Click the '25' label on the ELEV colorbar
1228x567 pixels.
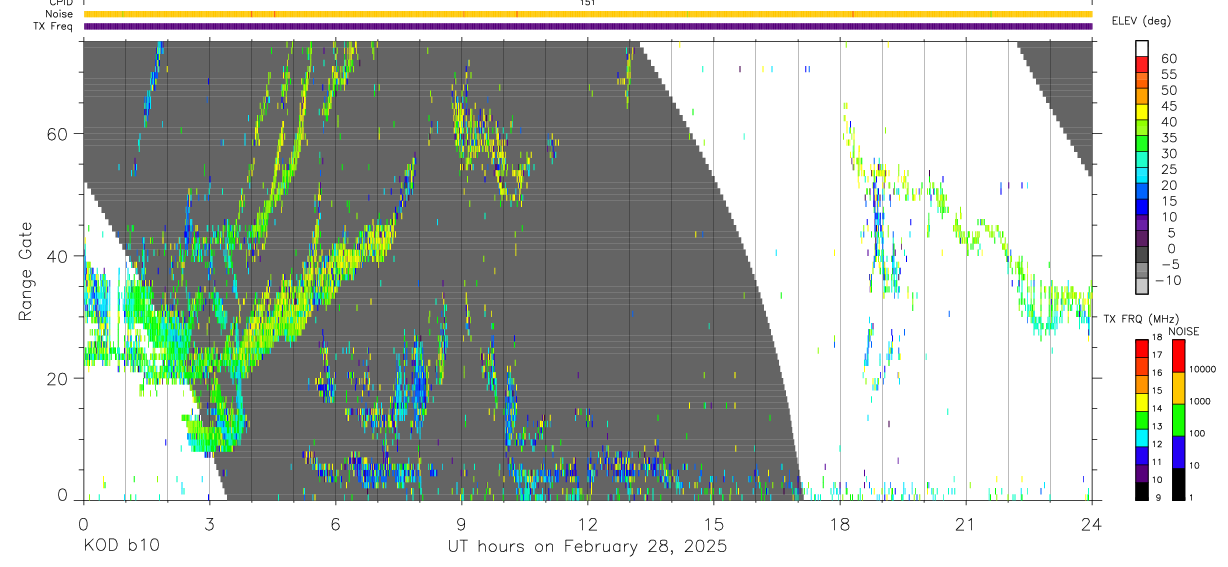(1168, 170)
